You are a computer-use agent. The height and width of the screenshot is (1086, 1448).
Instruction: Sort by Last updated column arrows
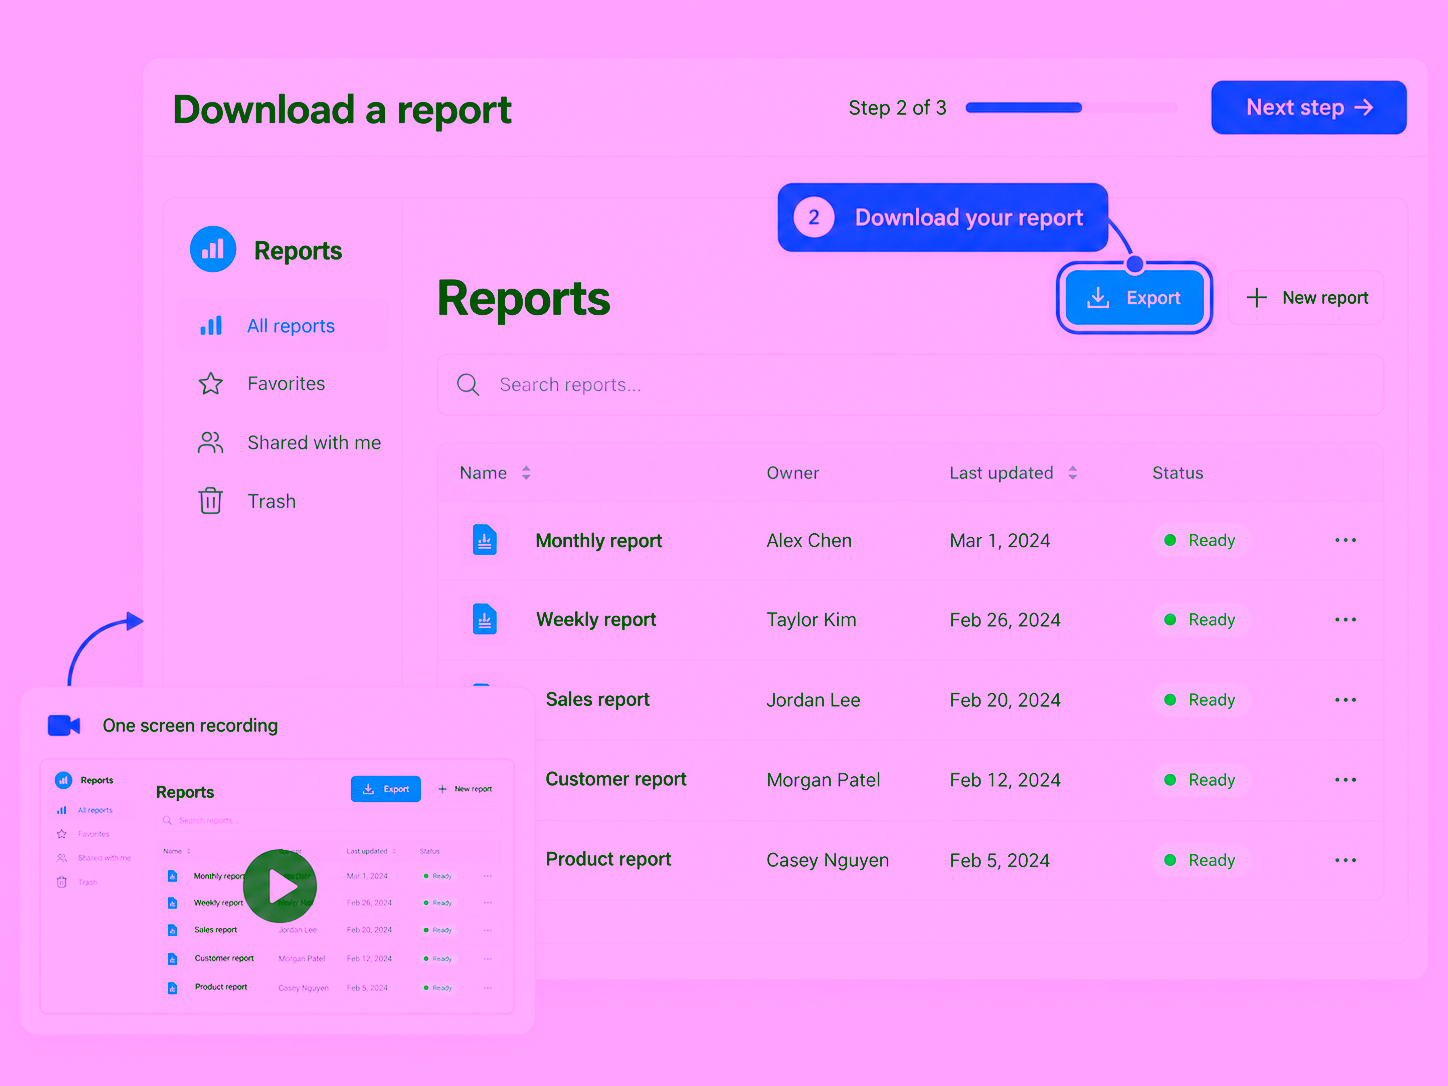coord(1073,473)
